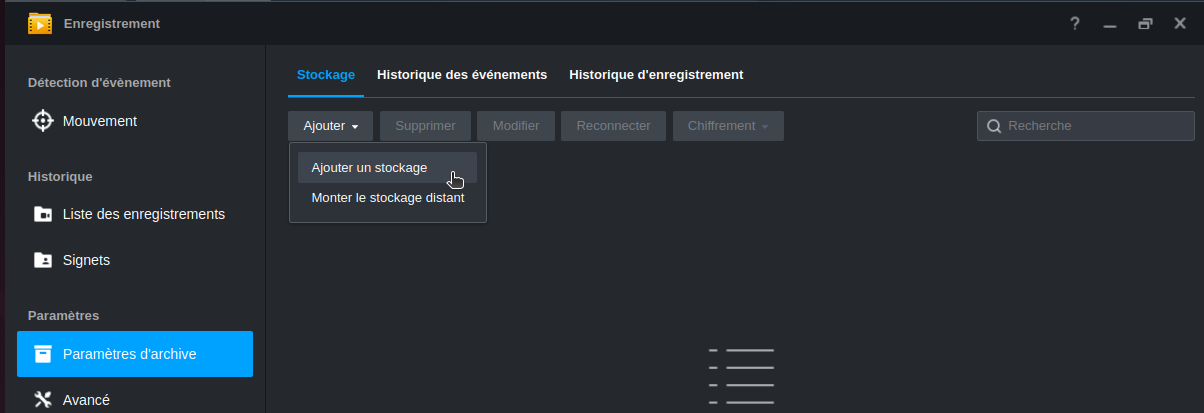
Task: Open the help question mark icon
Action: (1075, 24)
